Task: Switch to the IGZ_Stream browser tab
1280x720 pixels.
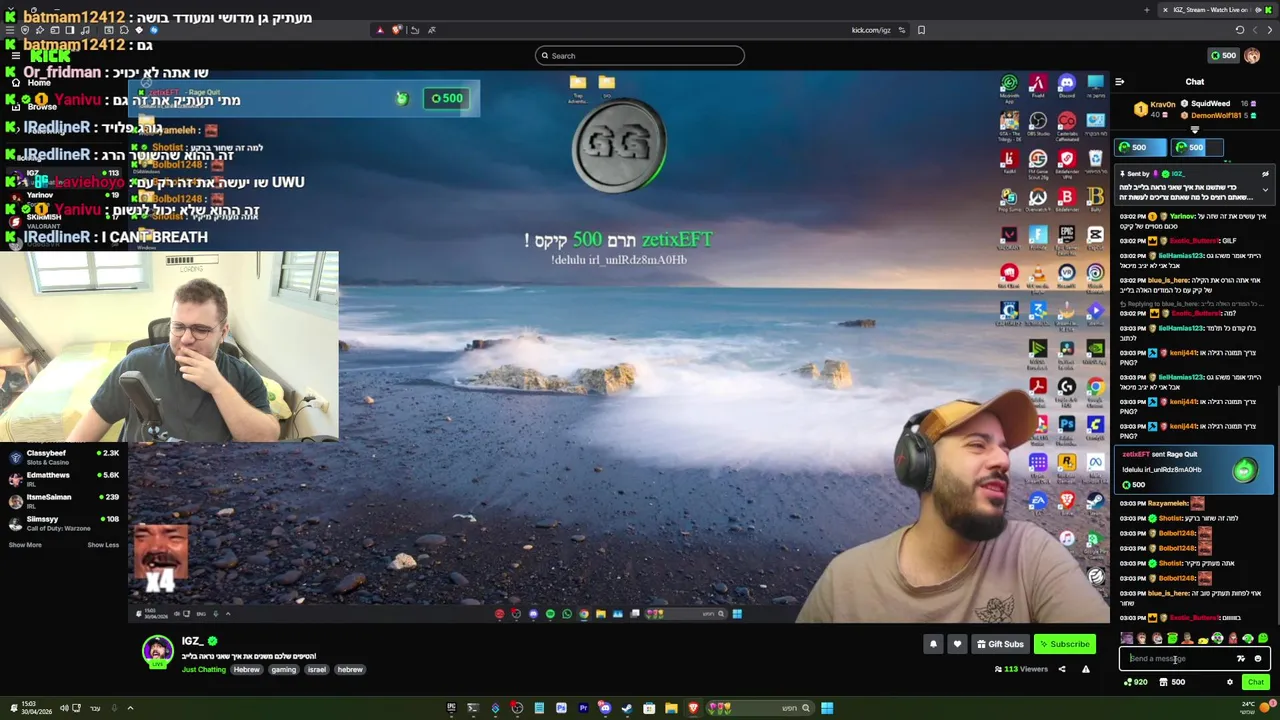Action: (x=1217, y=10)
